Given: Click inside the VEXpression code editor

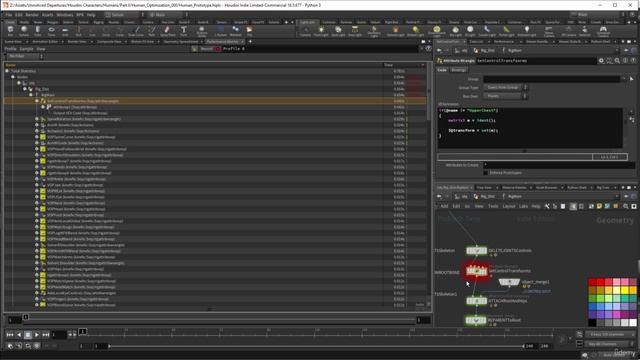Looking at the screenshot, I should (x=530, y=128).
